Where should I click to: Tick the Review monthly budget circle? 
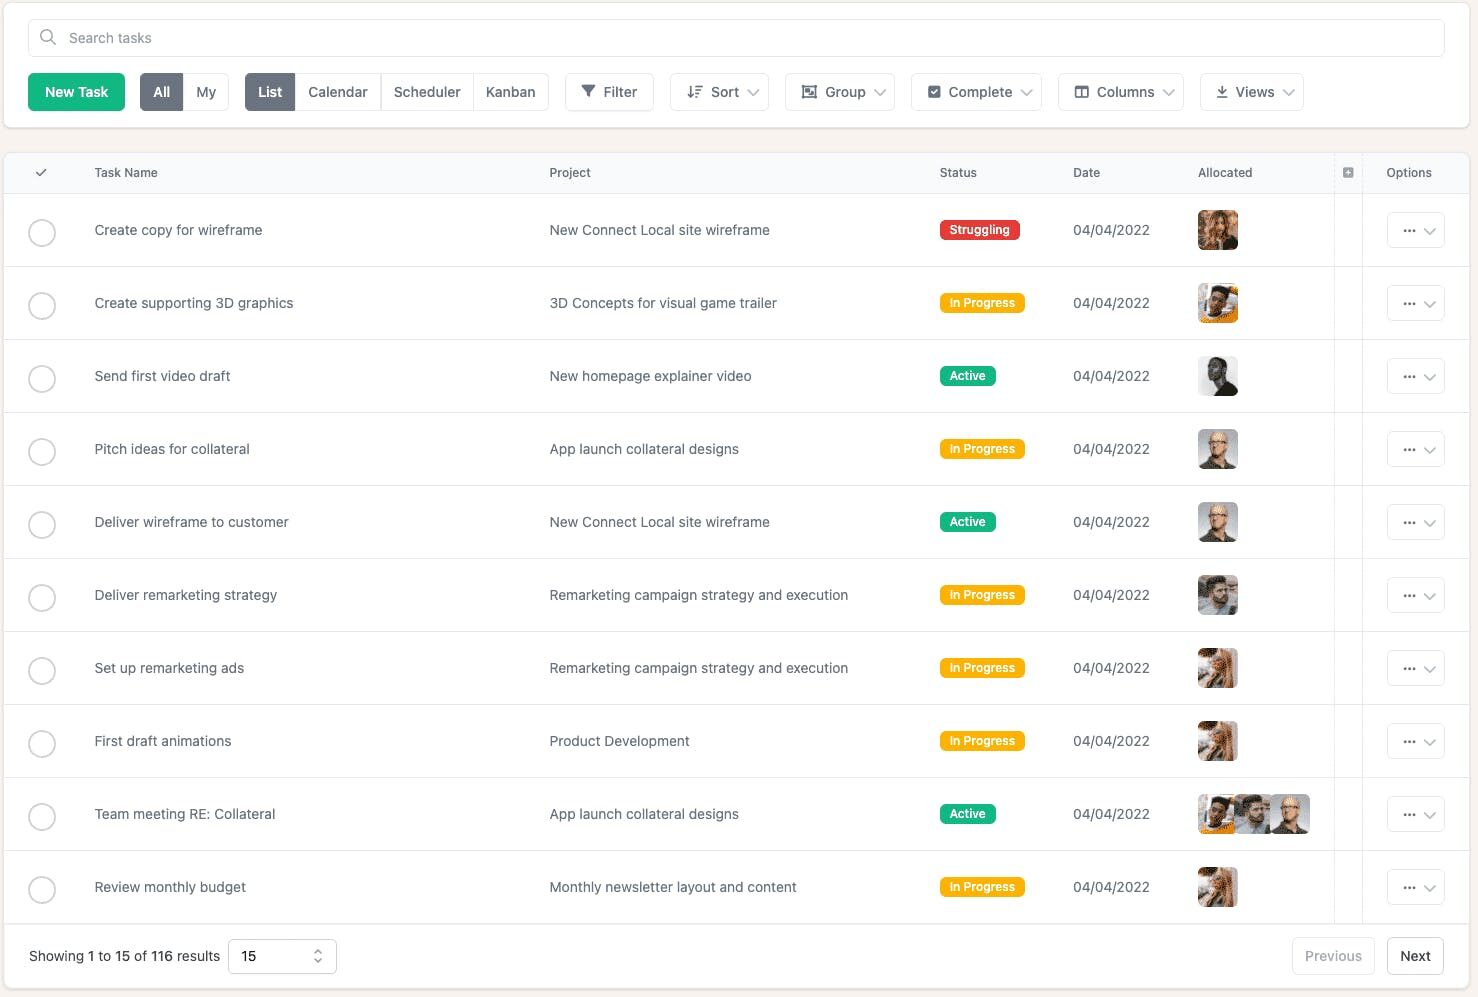(42, 890)
